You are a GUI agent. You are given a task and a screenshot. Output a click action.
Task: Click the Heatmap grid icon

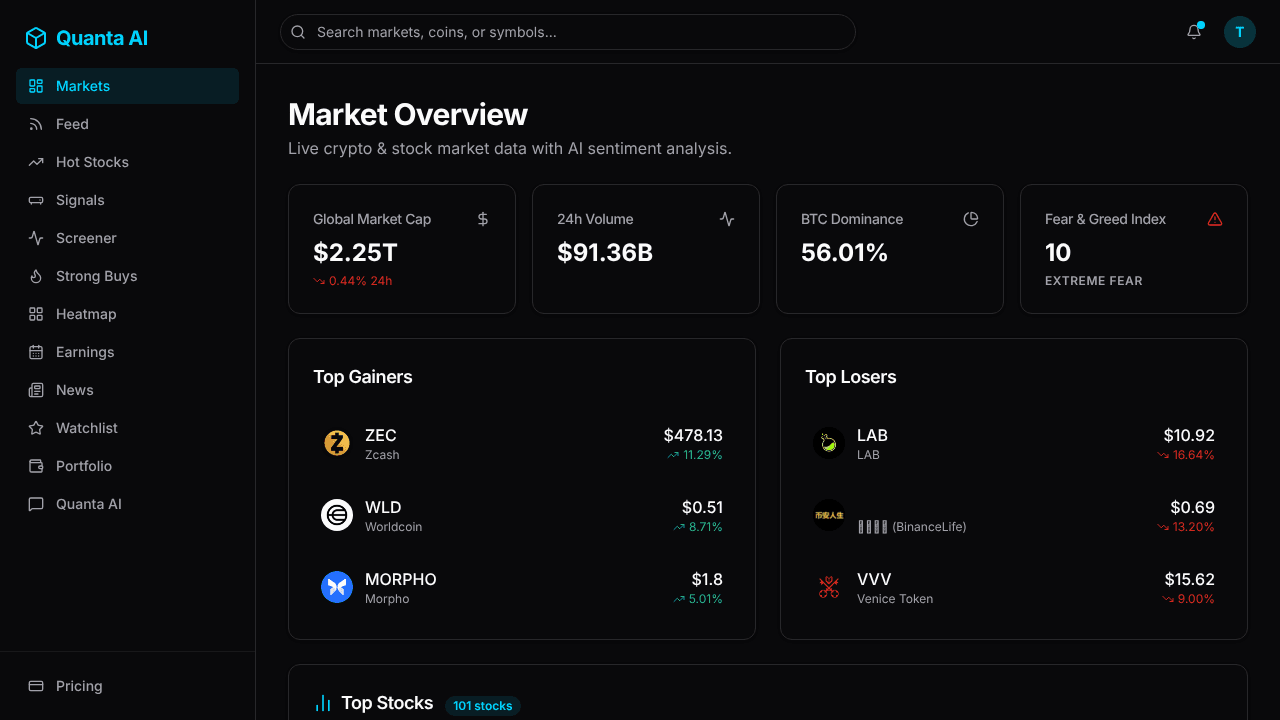36,314
